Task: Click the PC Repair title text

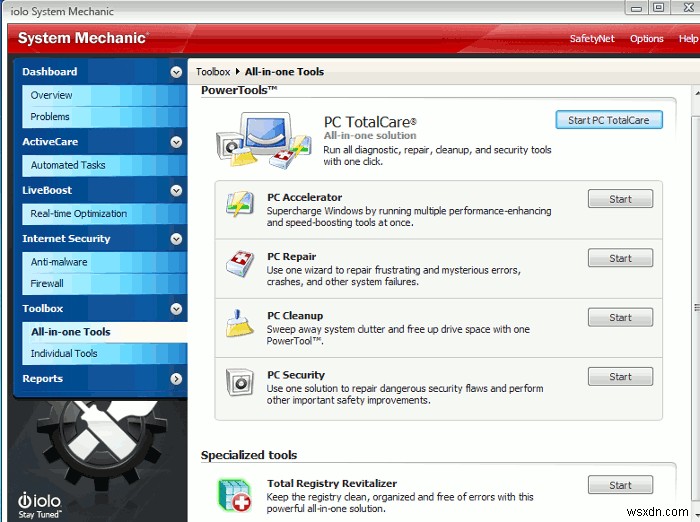Action: [292, 257]
